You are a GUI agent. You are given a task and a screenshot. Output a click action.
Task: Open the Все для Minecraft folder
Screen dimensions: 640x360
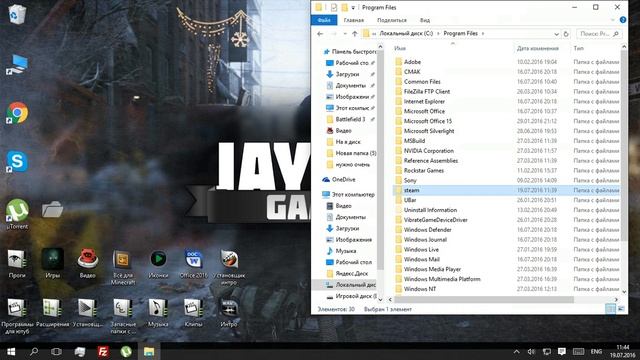click(123, 266)
